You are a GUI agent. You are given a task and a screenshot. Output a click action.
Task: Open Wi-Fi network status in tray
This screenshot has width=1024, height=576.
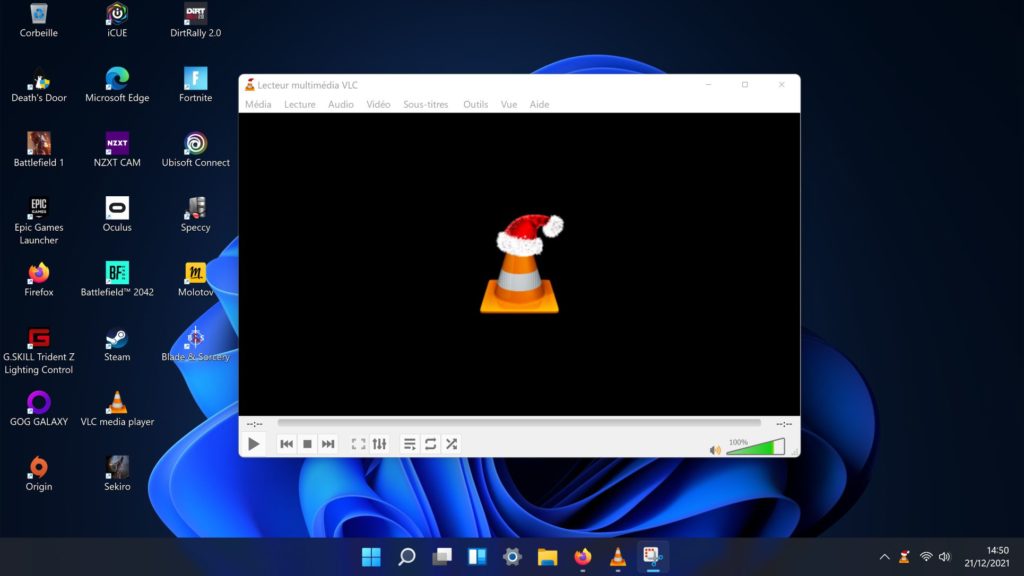[x=926, y=557]
